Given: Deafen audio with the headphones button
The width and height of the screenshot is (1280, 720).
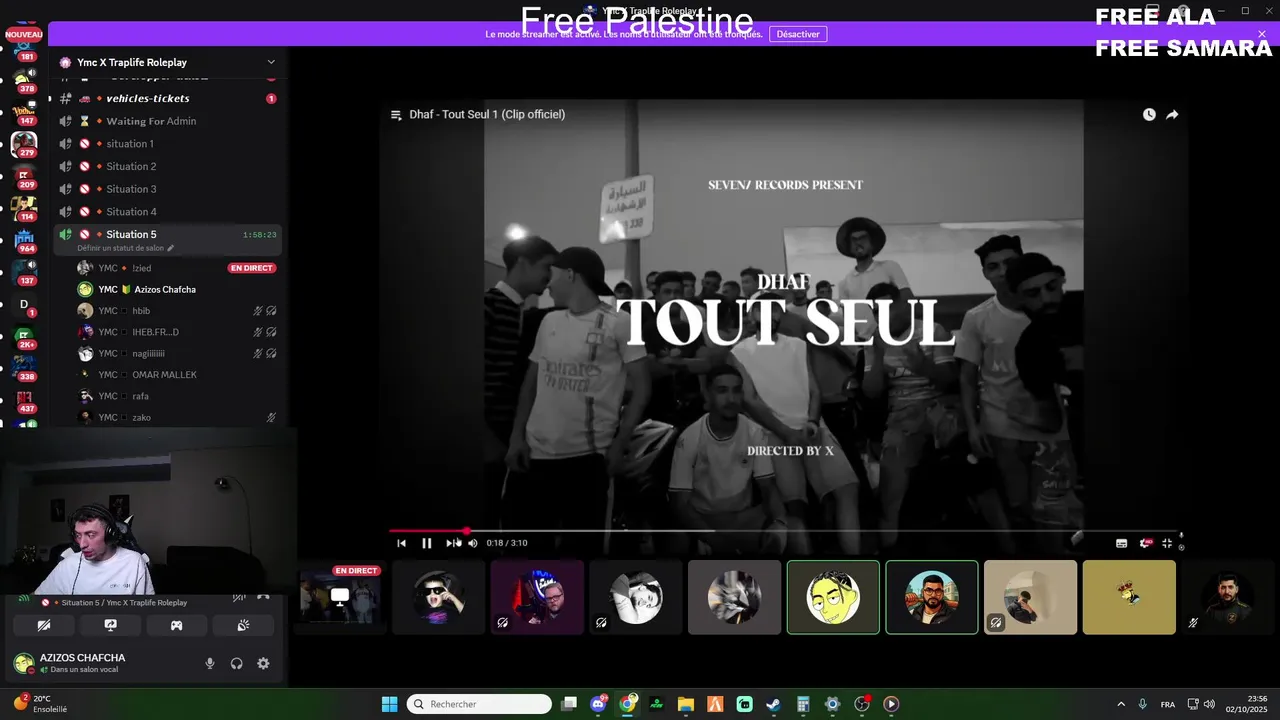Looking at the screenshot, I should (237, 663).
